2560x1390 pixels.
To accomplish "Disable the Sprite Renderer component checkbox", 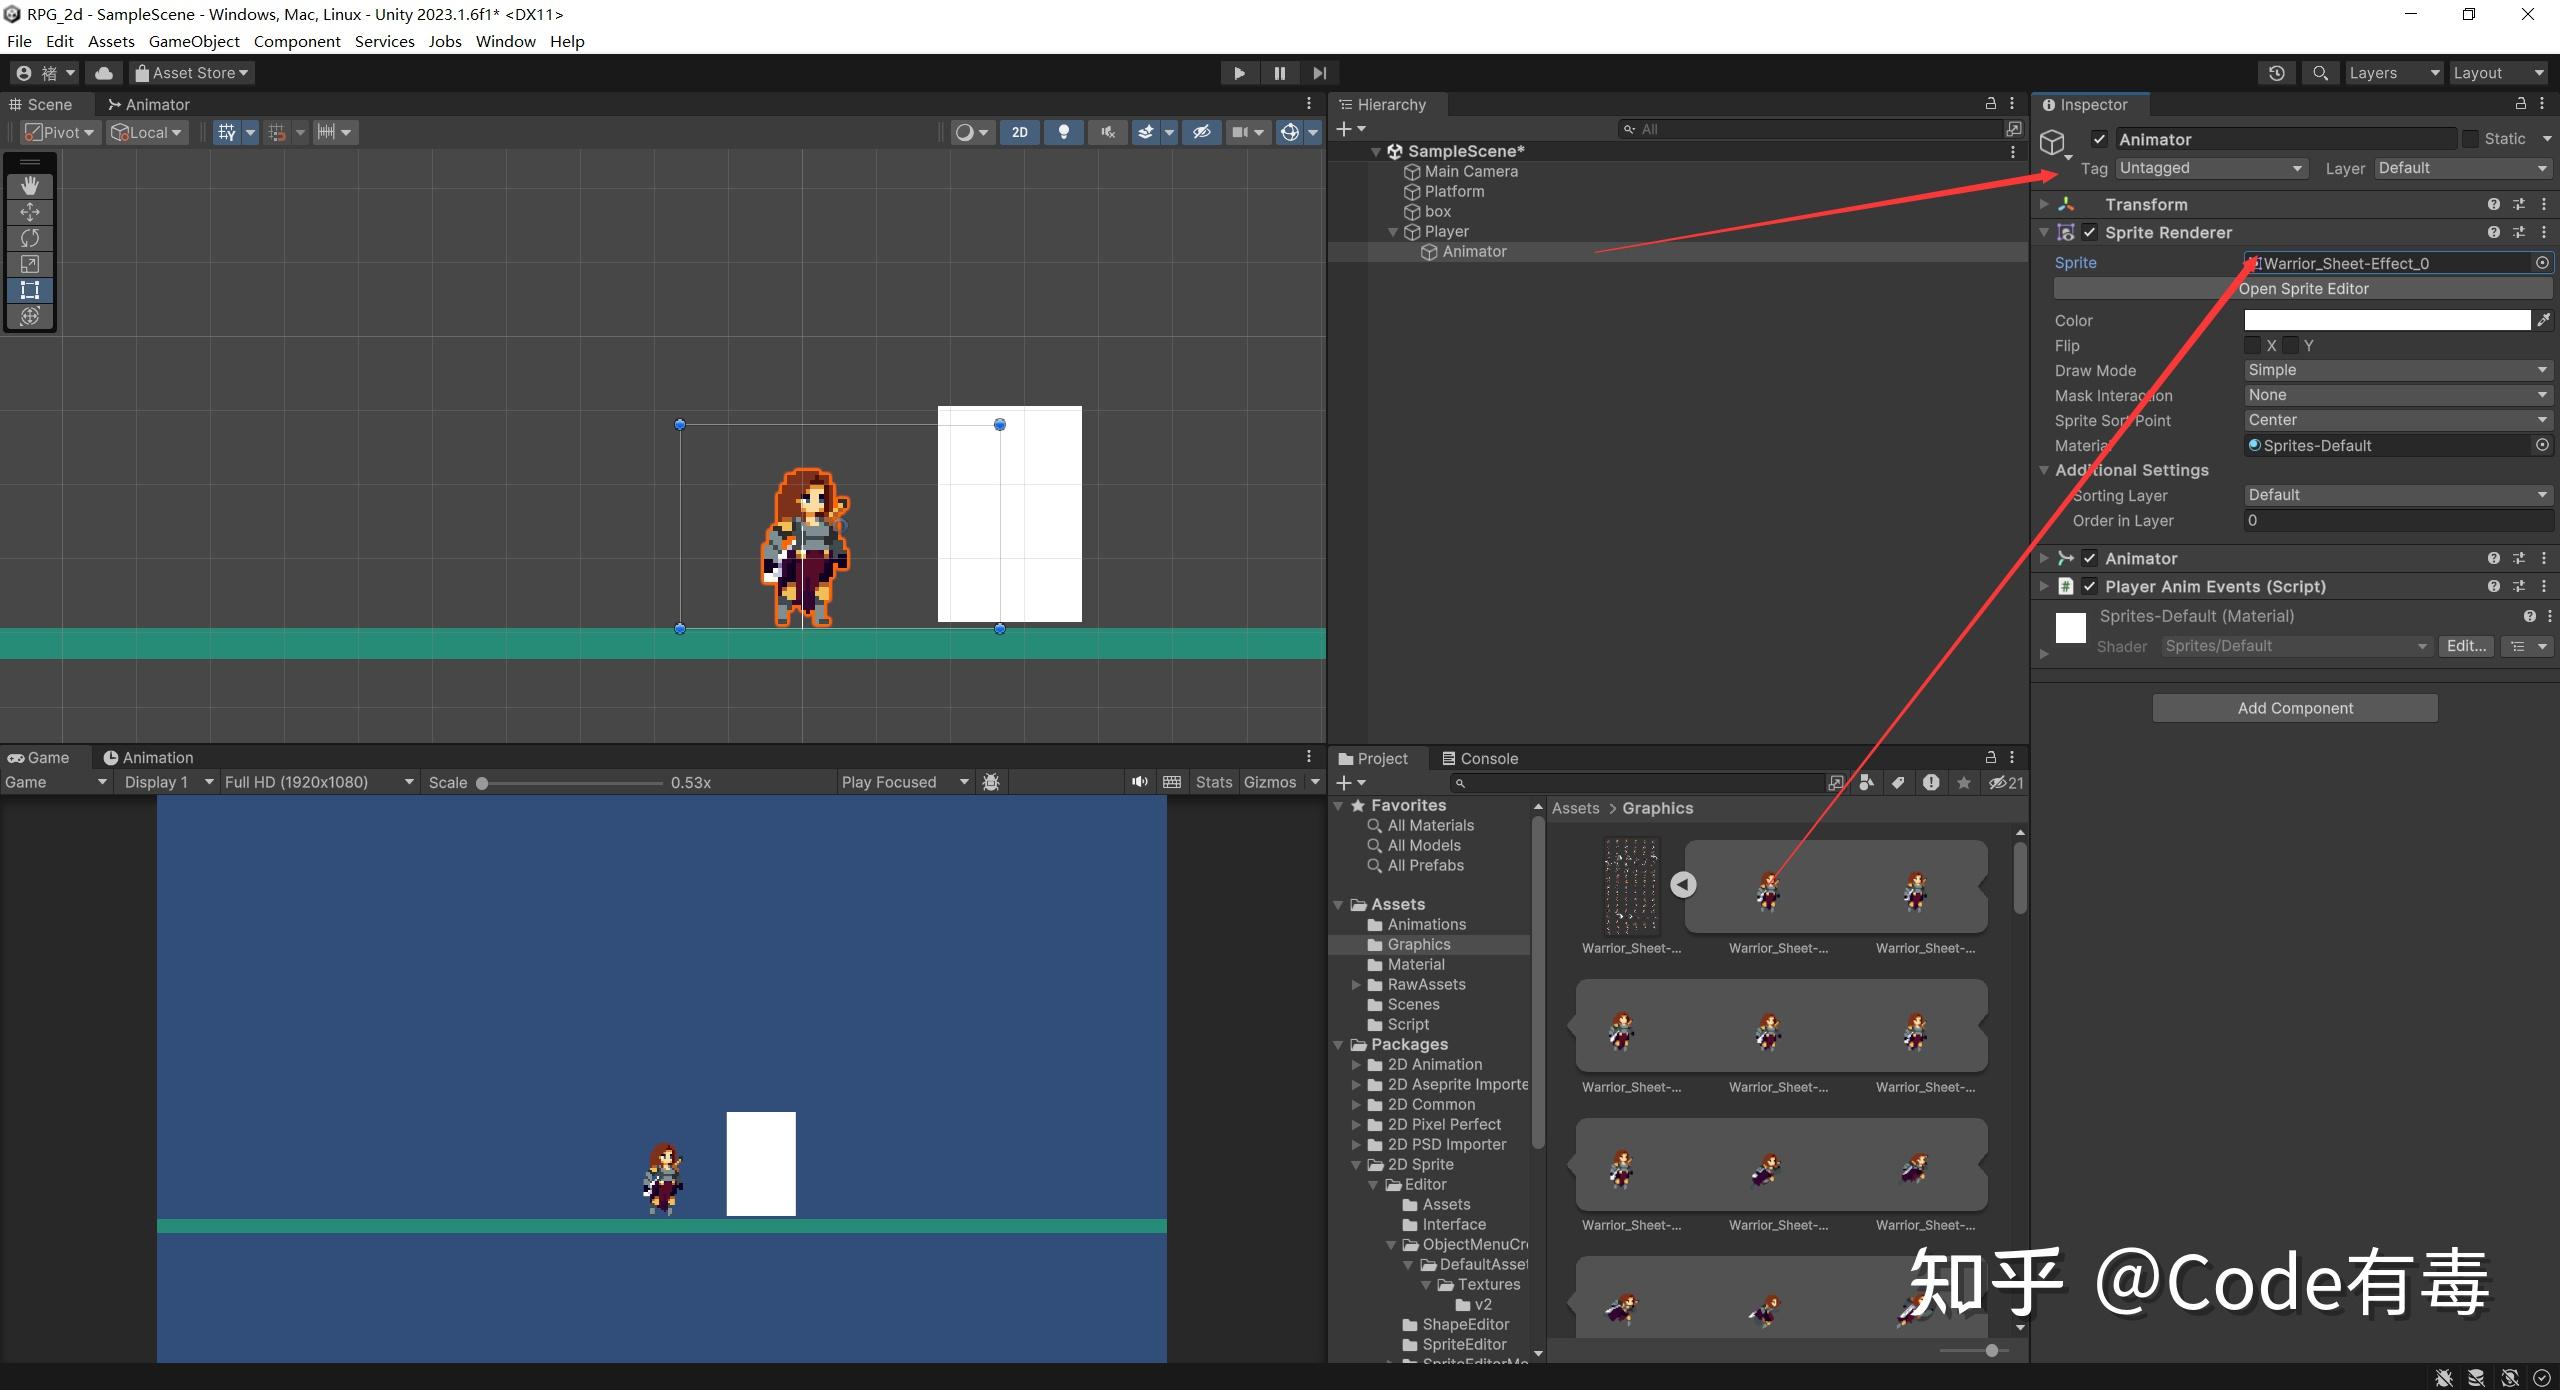I will point(2090,232).
